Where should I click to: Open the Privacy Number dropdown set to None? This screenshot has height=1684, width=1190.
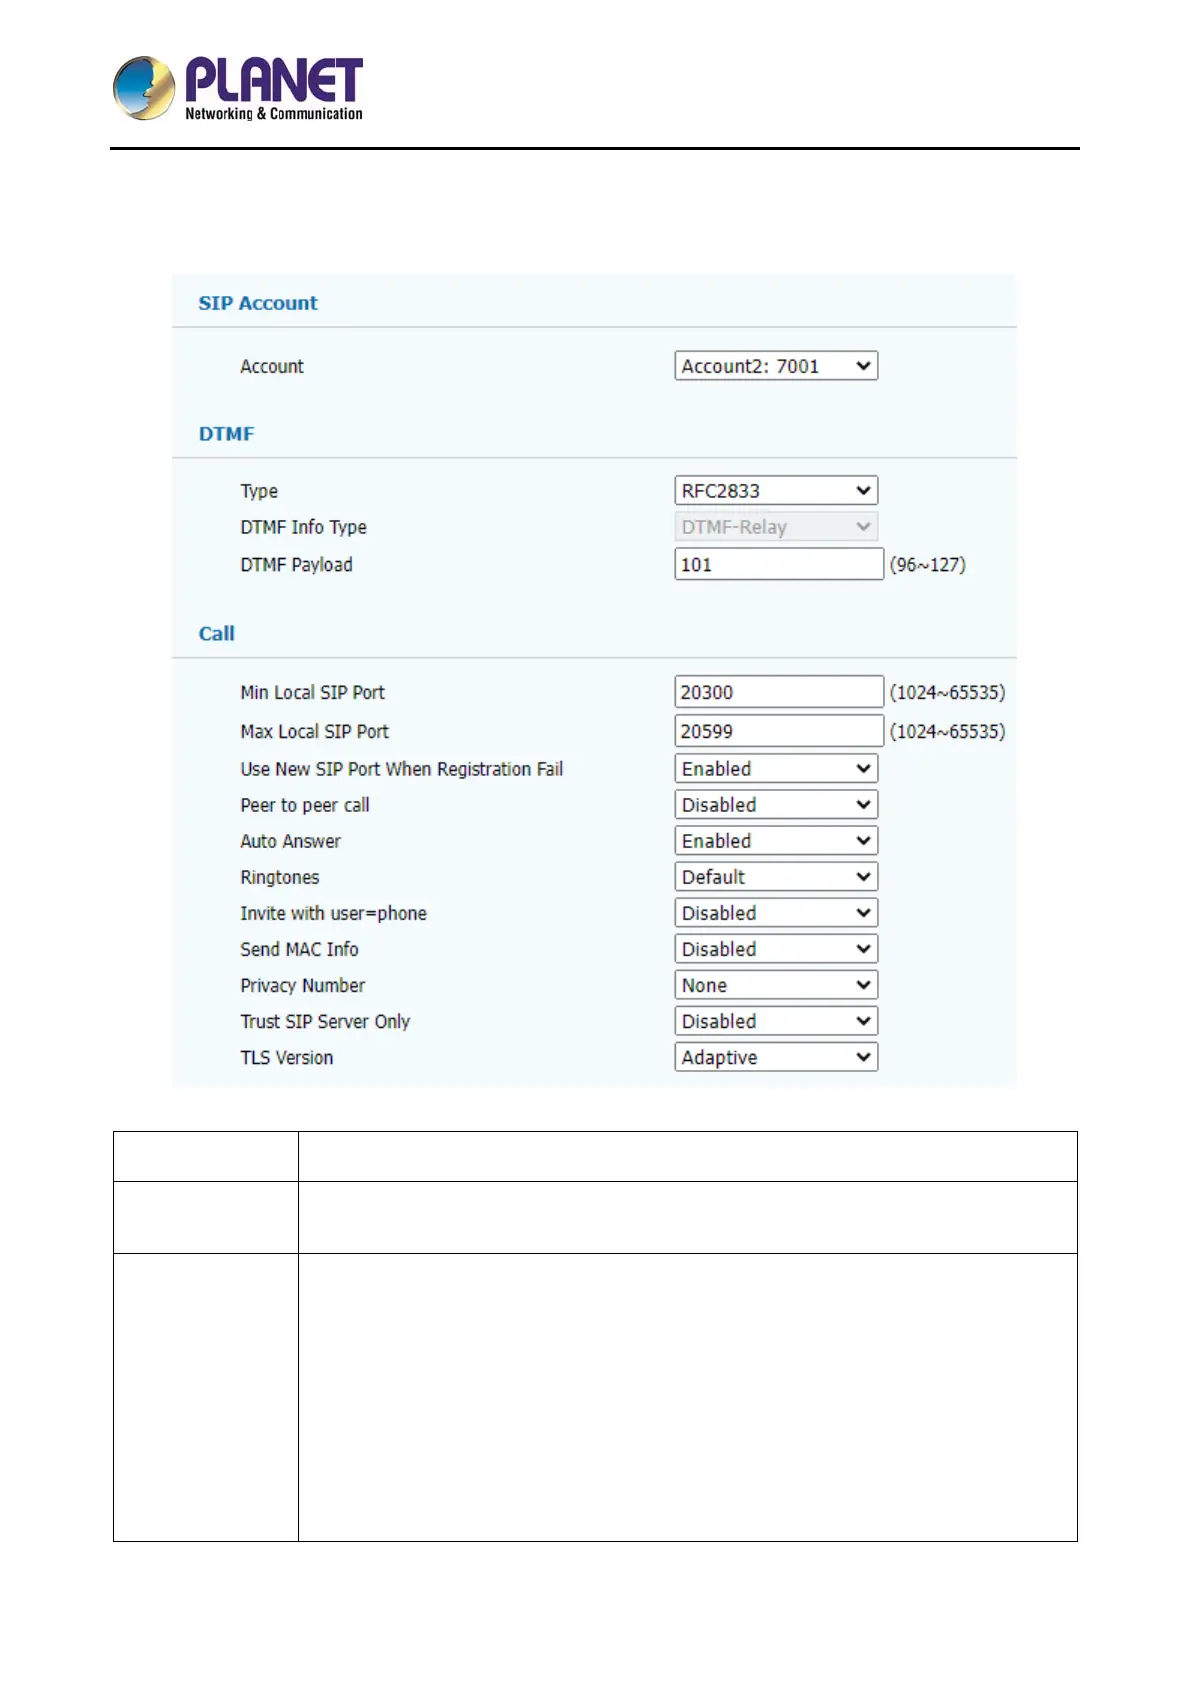point(776,985)
